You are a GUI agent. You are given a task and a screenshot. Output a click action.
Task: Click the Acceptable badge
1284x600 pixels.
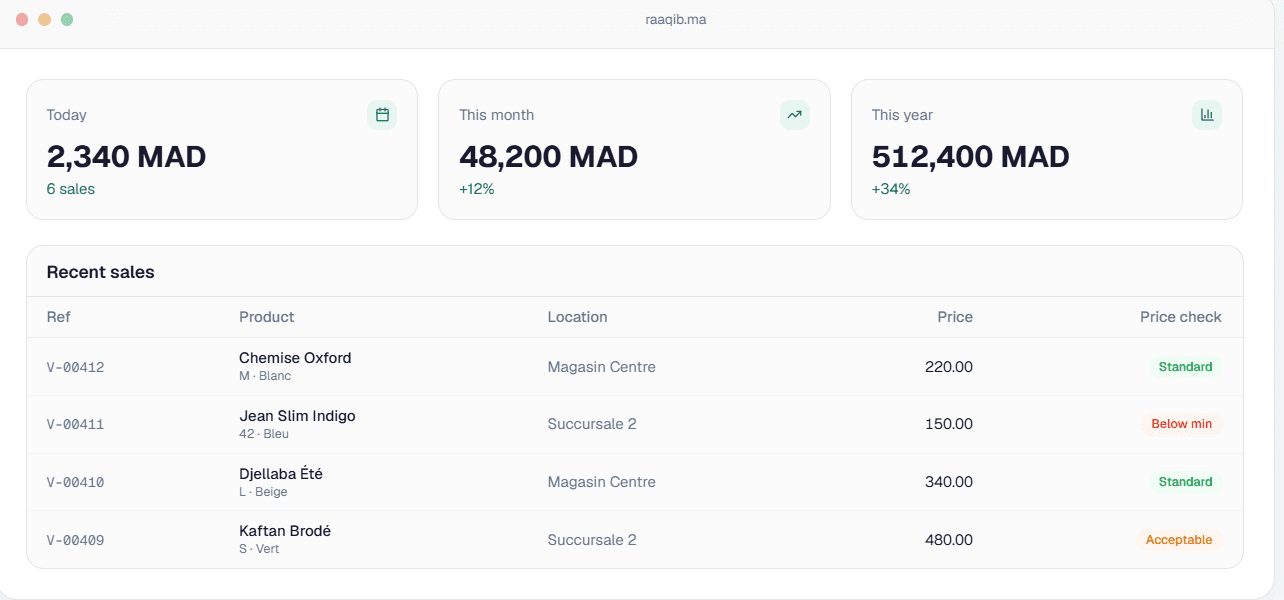click(1179, 540)
